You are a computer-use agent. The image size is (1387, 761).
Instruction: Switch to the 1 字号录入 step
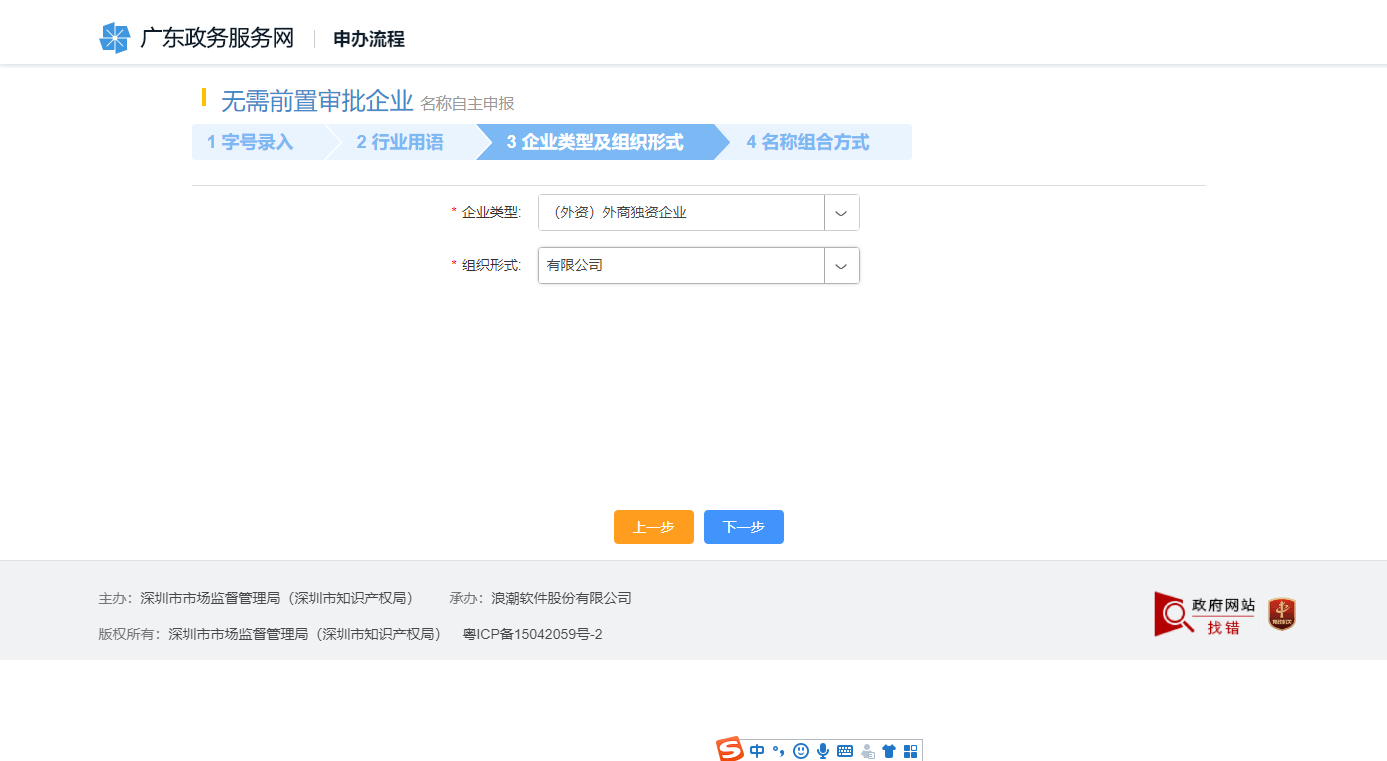coord(251,142)
